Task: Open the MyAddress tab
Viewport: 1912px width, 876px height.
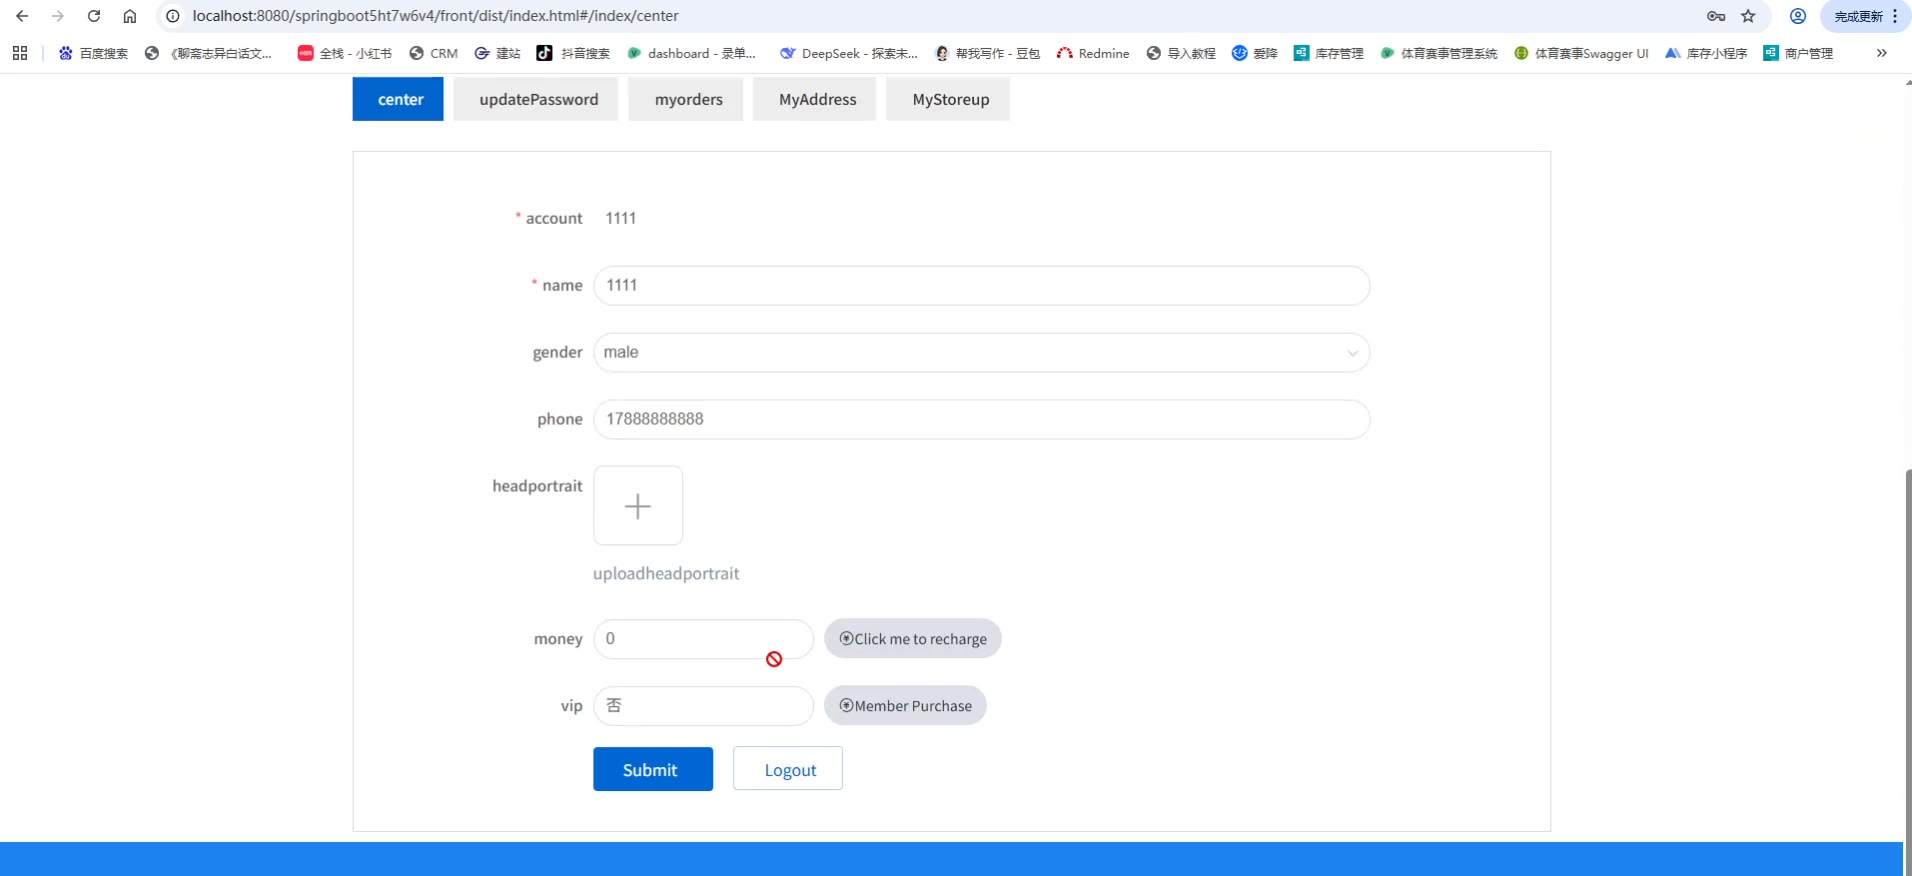Action: 815,100
